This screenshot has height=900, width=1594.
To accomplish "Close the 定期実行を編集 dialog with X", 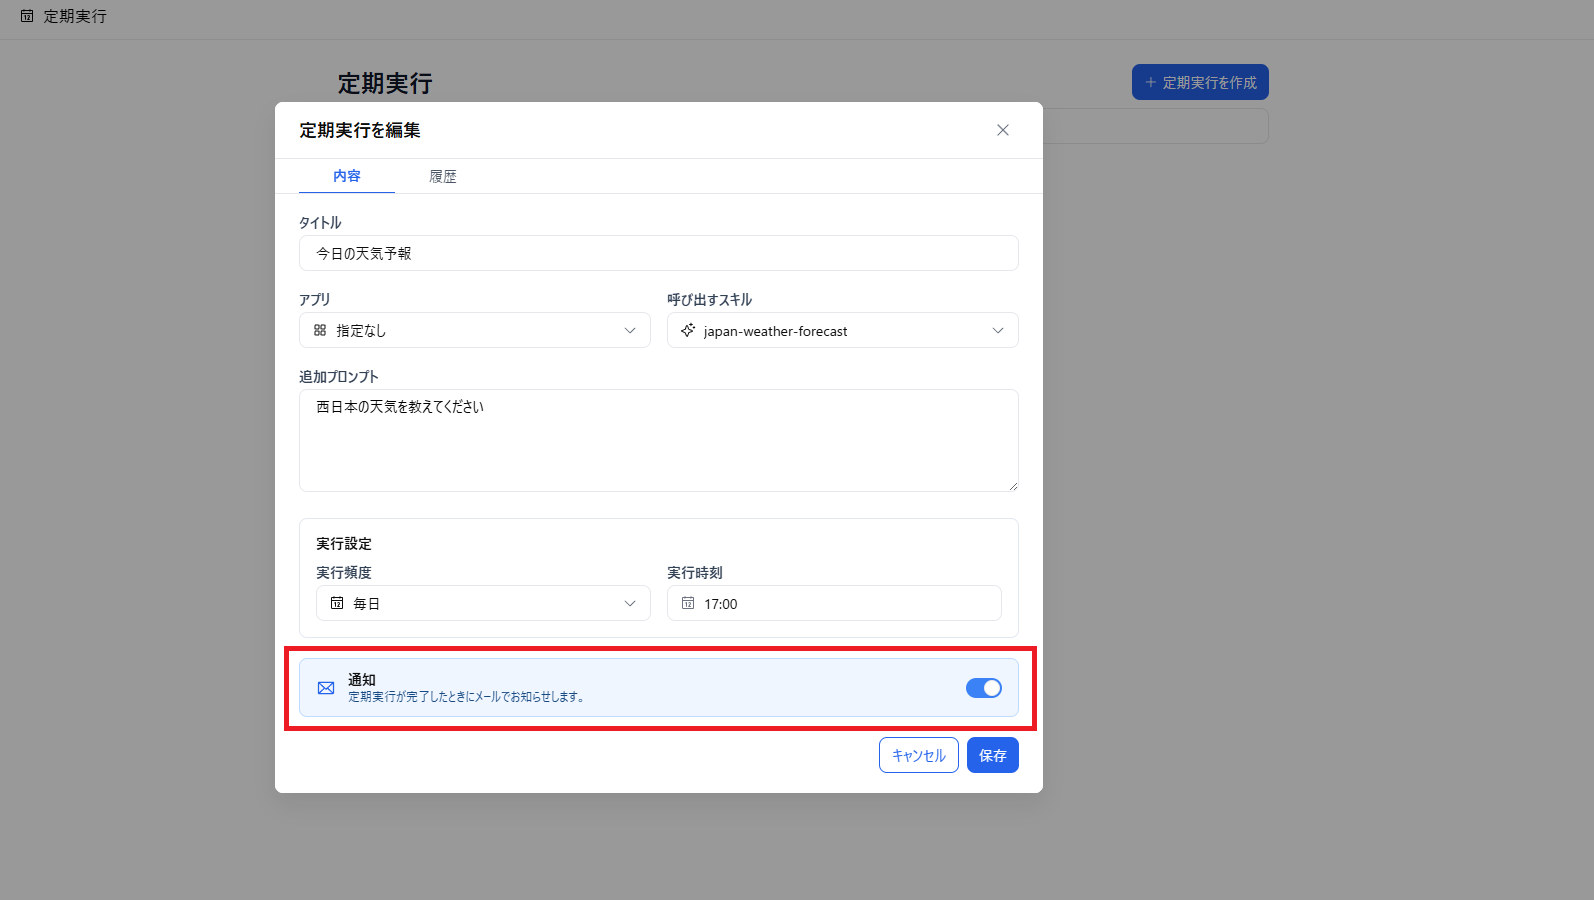I will (1003, 130).
